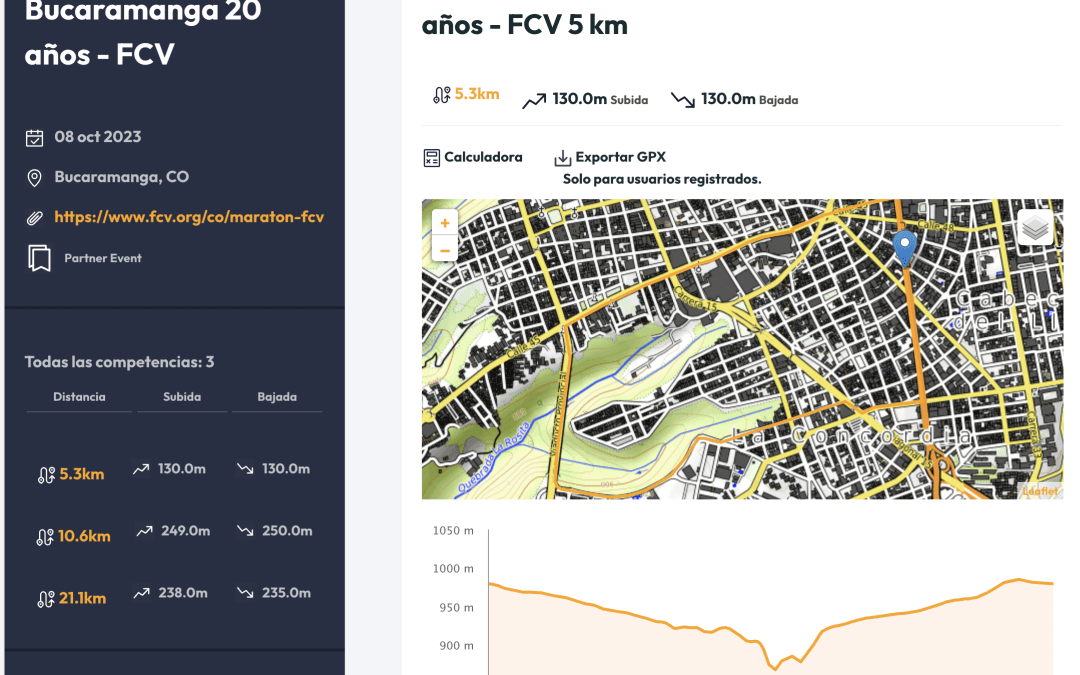Click the calendar icon next to 08 oct 2023
Screen dimensions: 1080x675
tap(35, 138)
